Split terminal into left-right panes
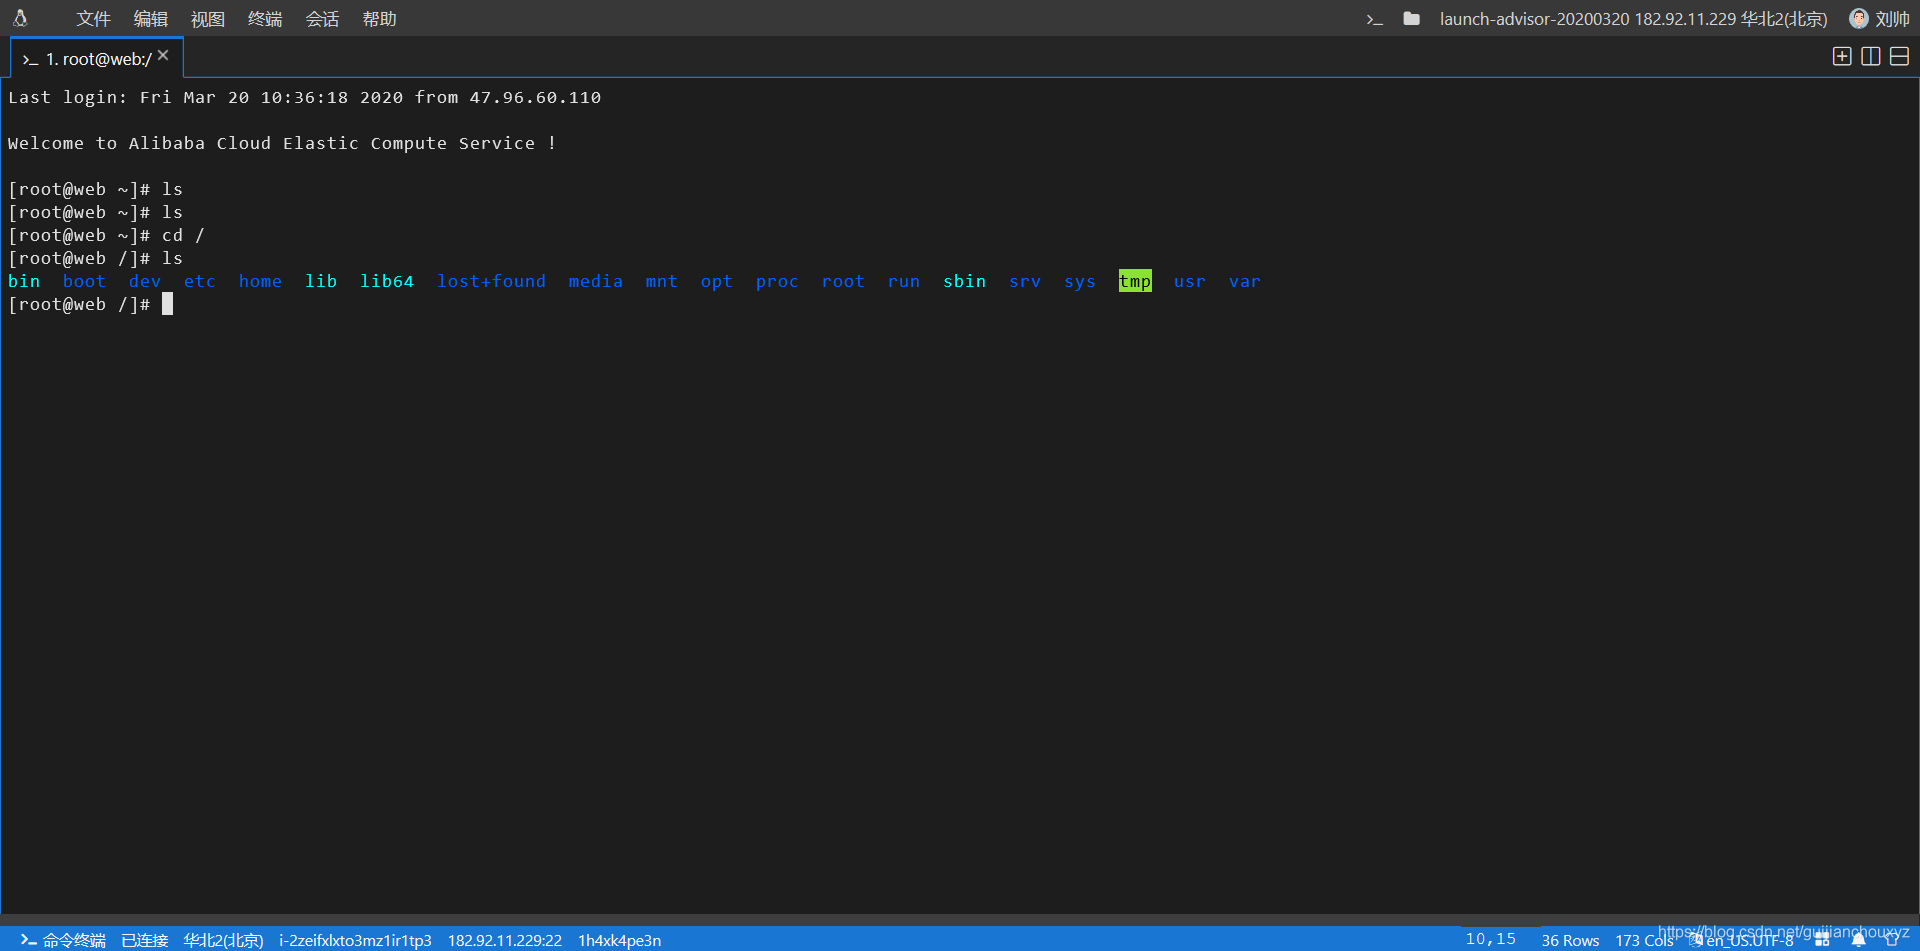 click(1871, 57)
